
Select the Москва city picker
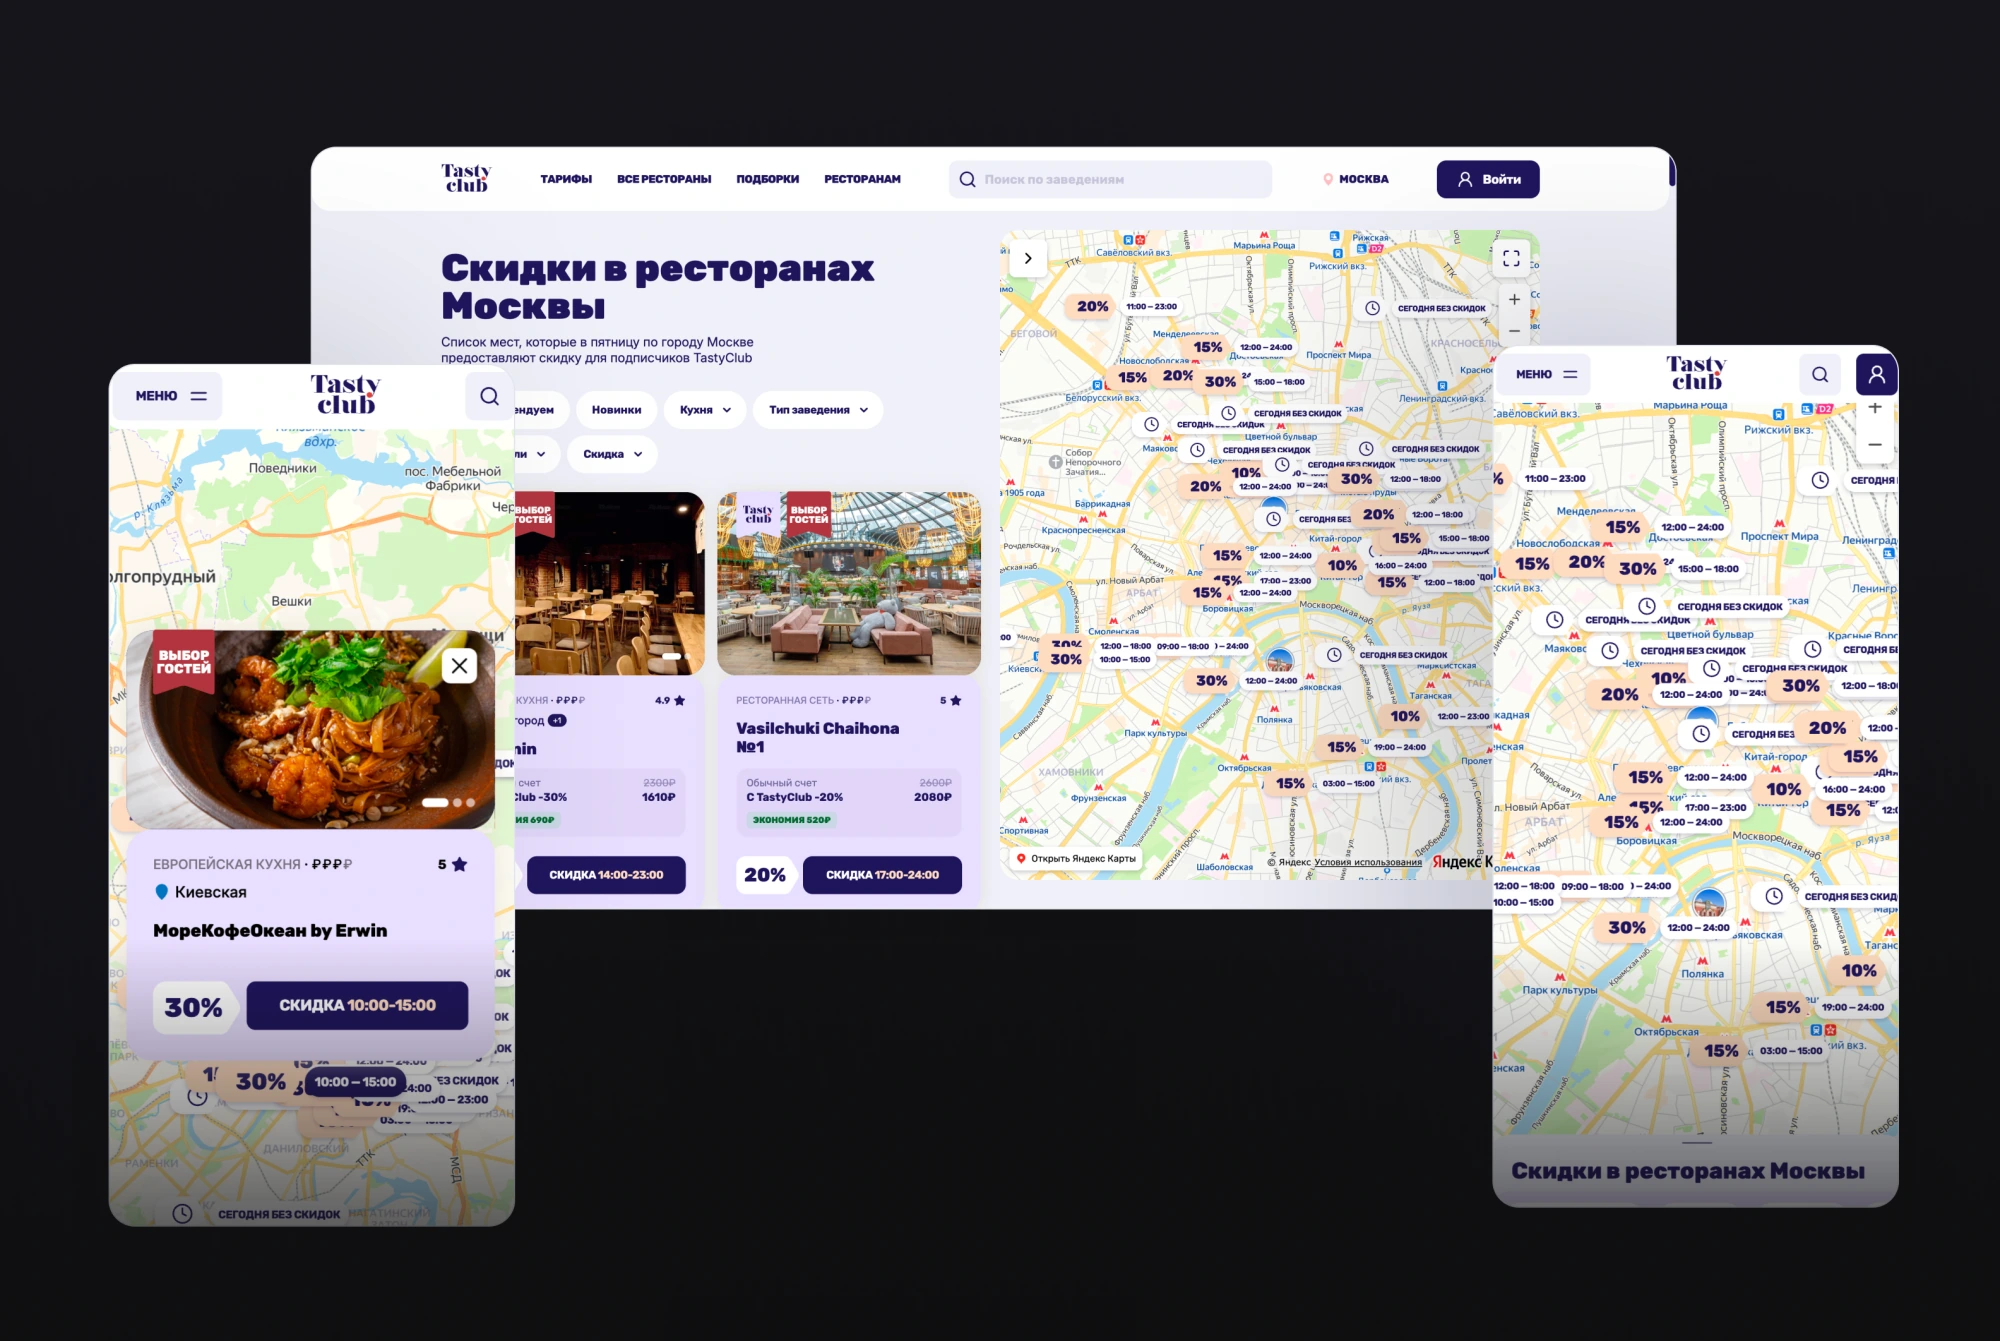tap(1356, 179)
